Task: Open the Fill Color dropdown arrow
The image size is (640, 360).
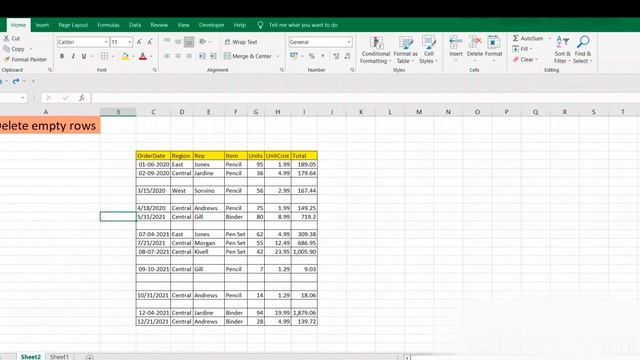Action: click(133, 56)
